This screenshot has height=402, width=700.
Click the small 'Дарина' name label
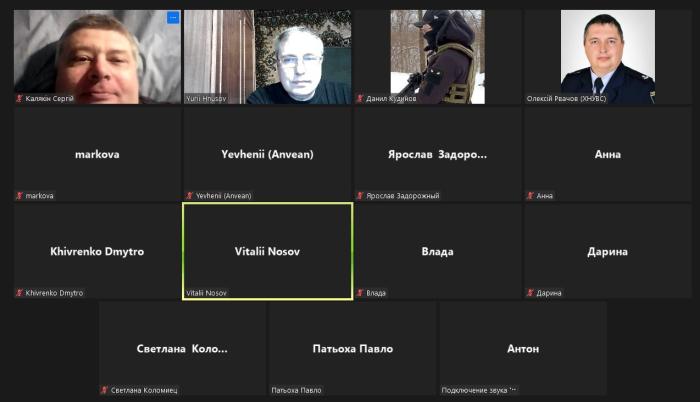pos(549,293)
